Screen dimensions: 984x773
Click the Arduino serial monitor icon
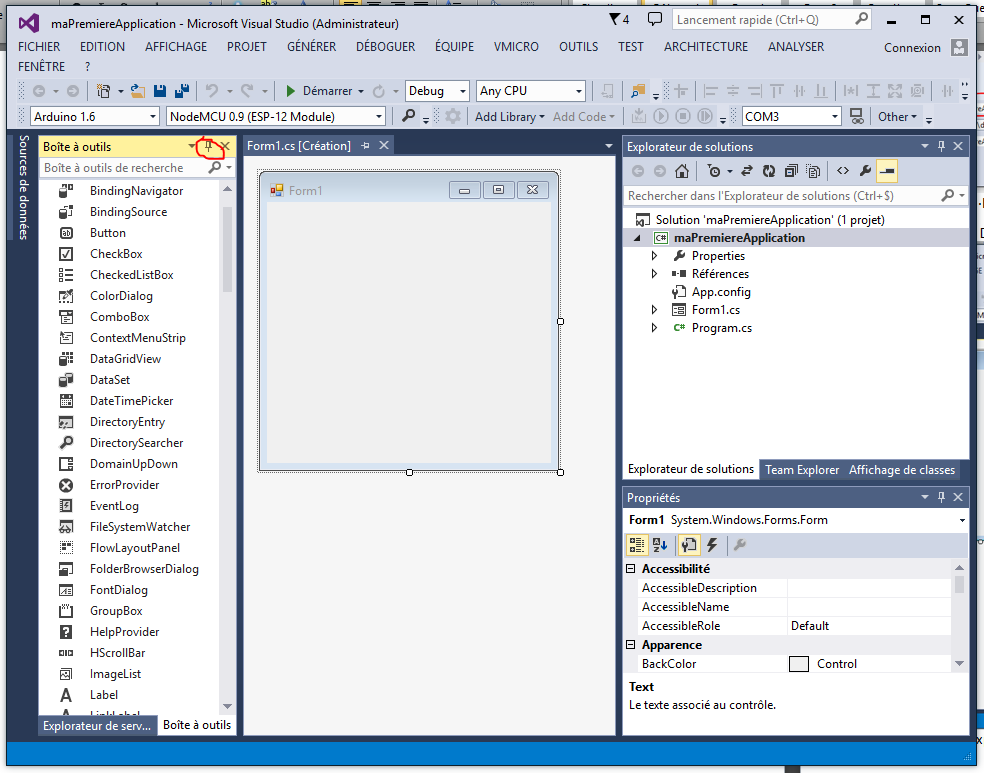855,116
